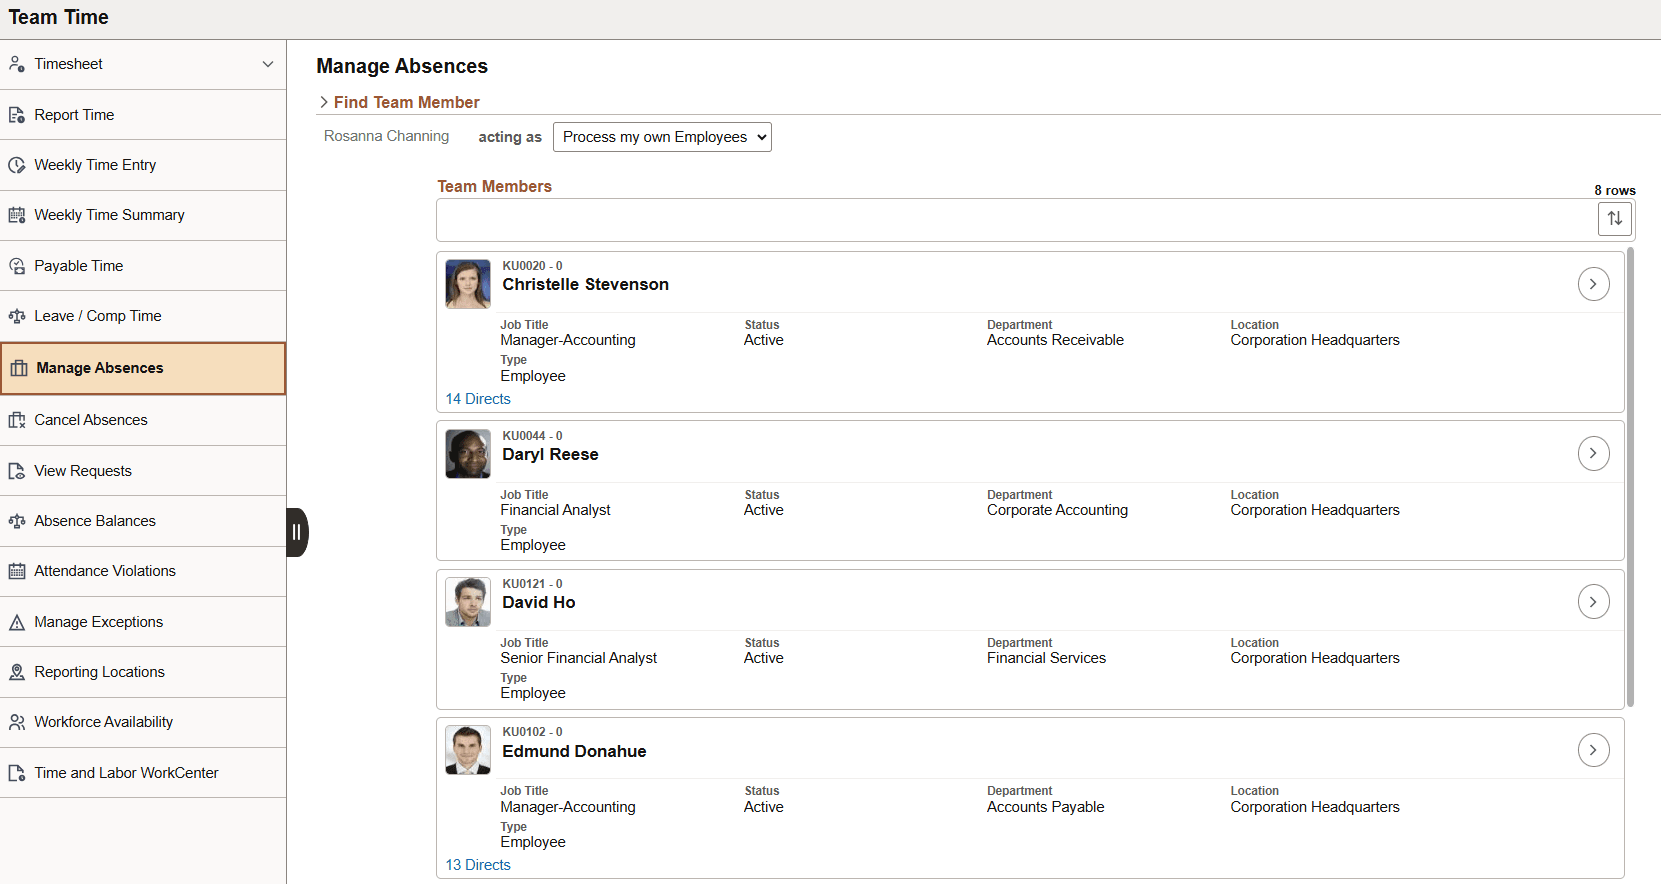The height and width of the screenshot is (884, 1661).
Task: Click Daryl Reese's name
Action: coord(550,454)
